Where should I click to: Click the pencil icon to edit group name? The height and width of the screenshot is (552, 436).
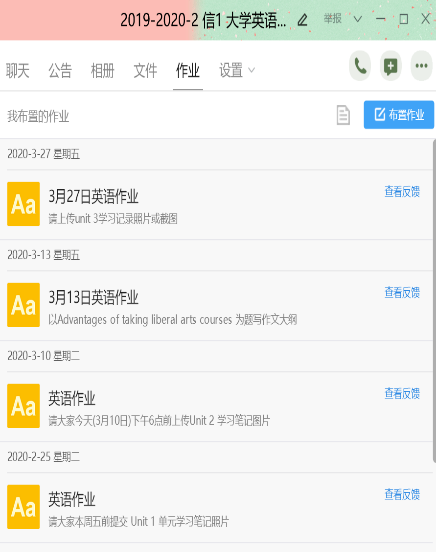pyautogui.click(x=303, y=20)
